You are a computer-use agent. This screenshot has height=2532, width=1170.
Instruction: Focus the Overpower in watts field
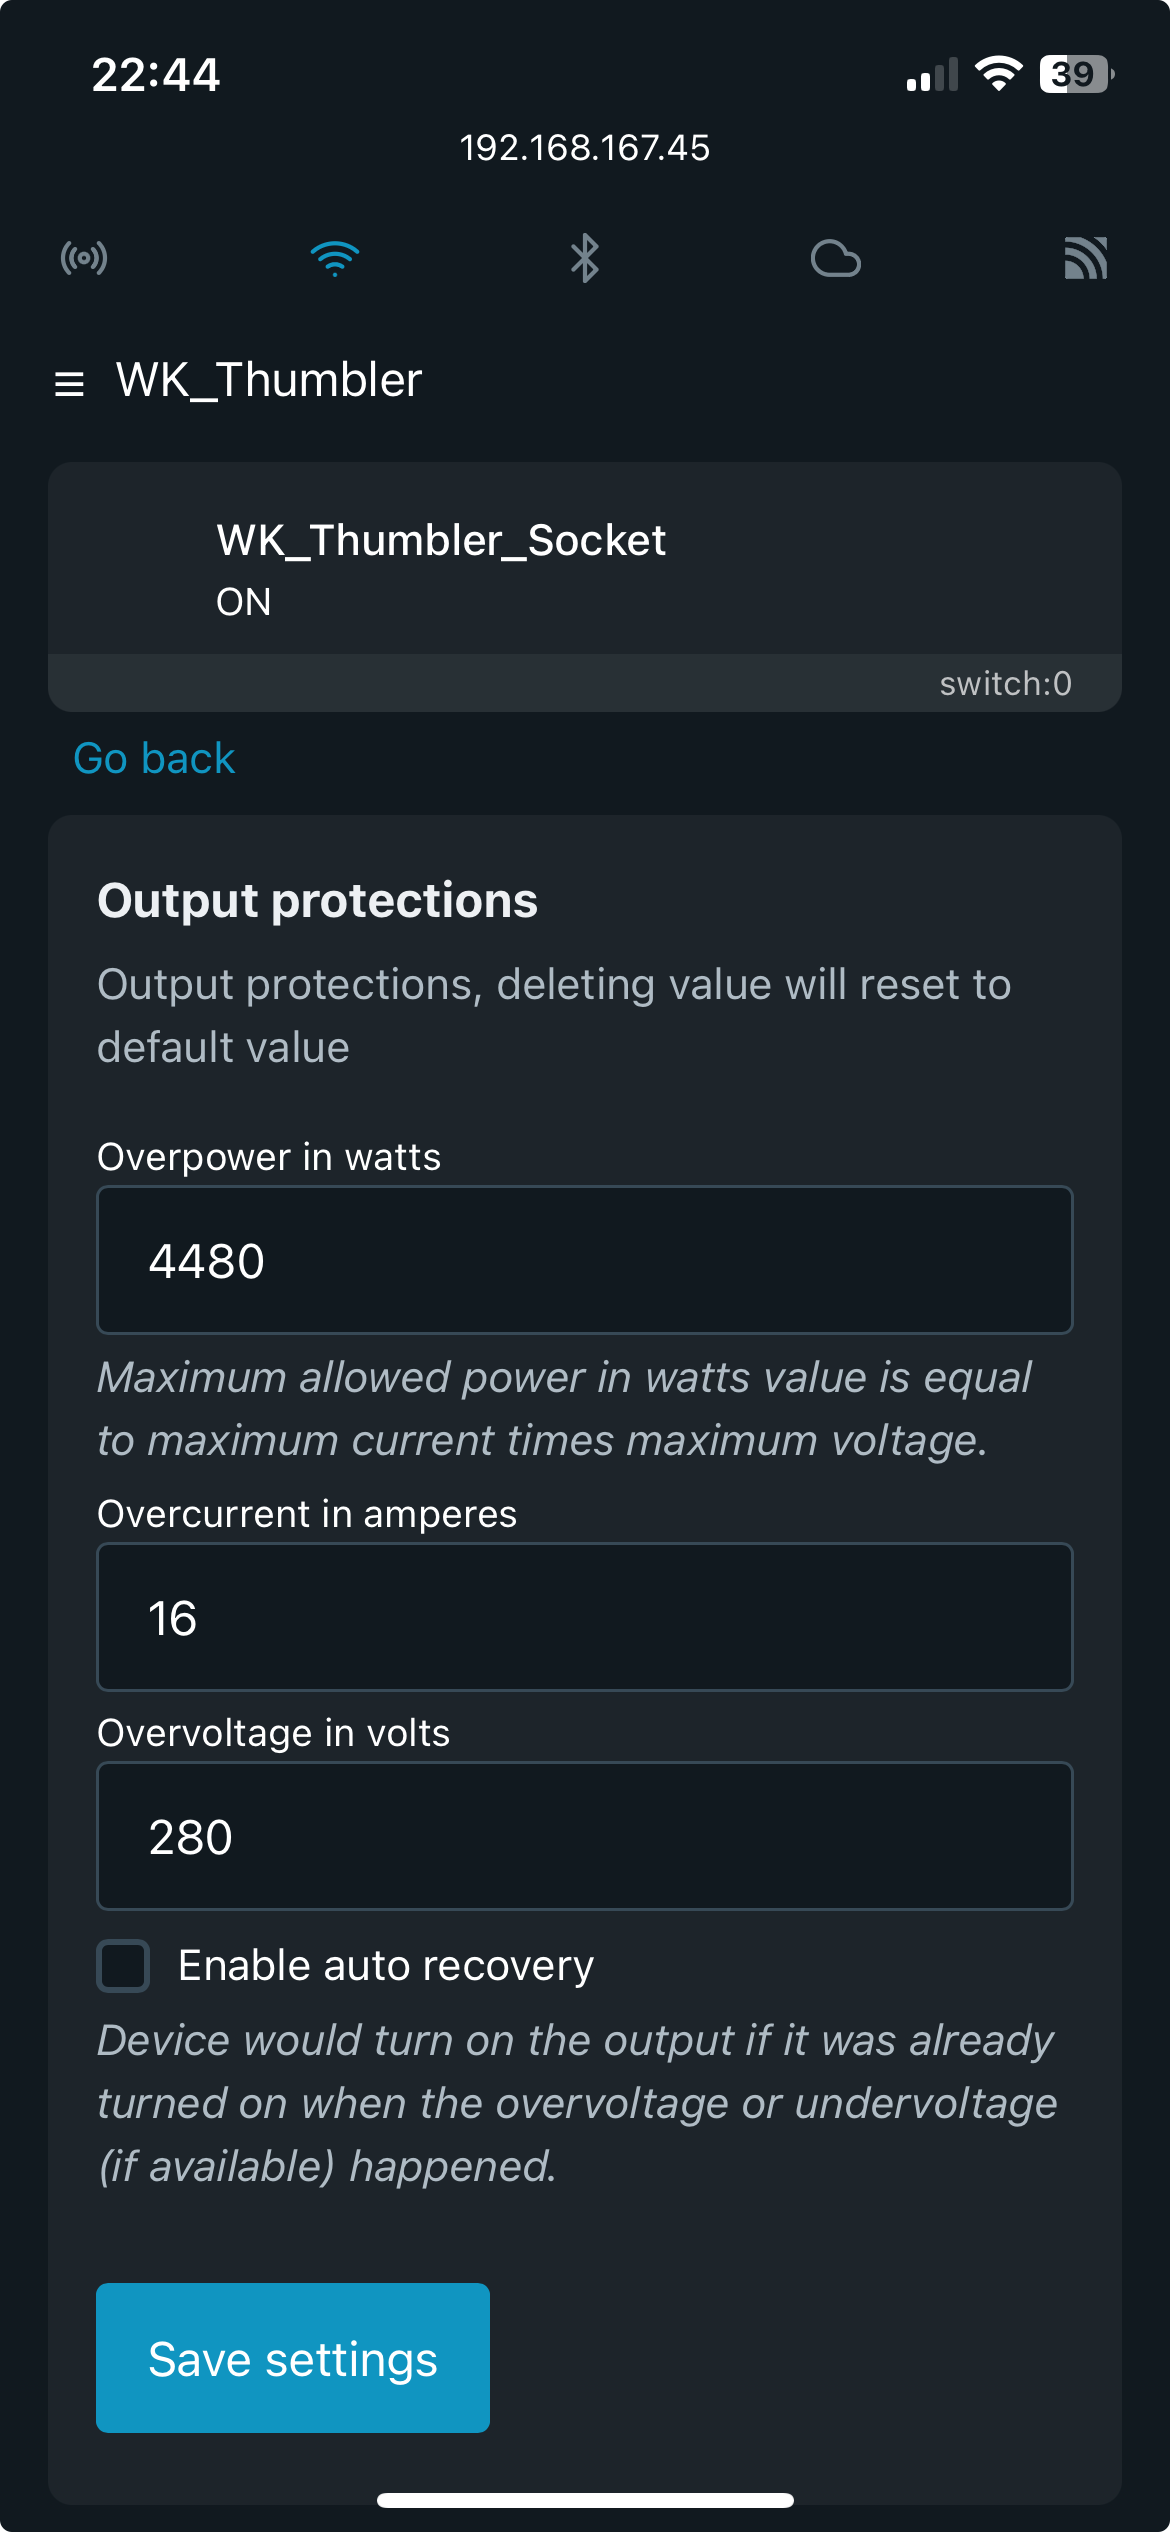coord(585,1260)
